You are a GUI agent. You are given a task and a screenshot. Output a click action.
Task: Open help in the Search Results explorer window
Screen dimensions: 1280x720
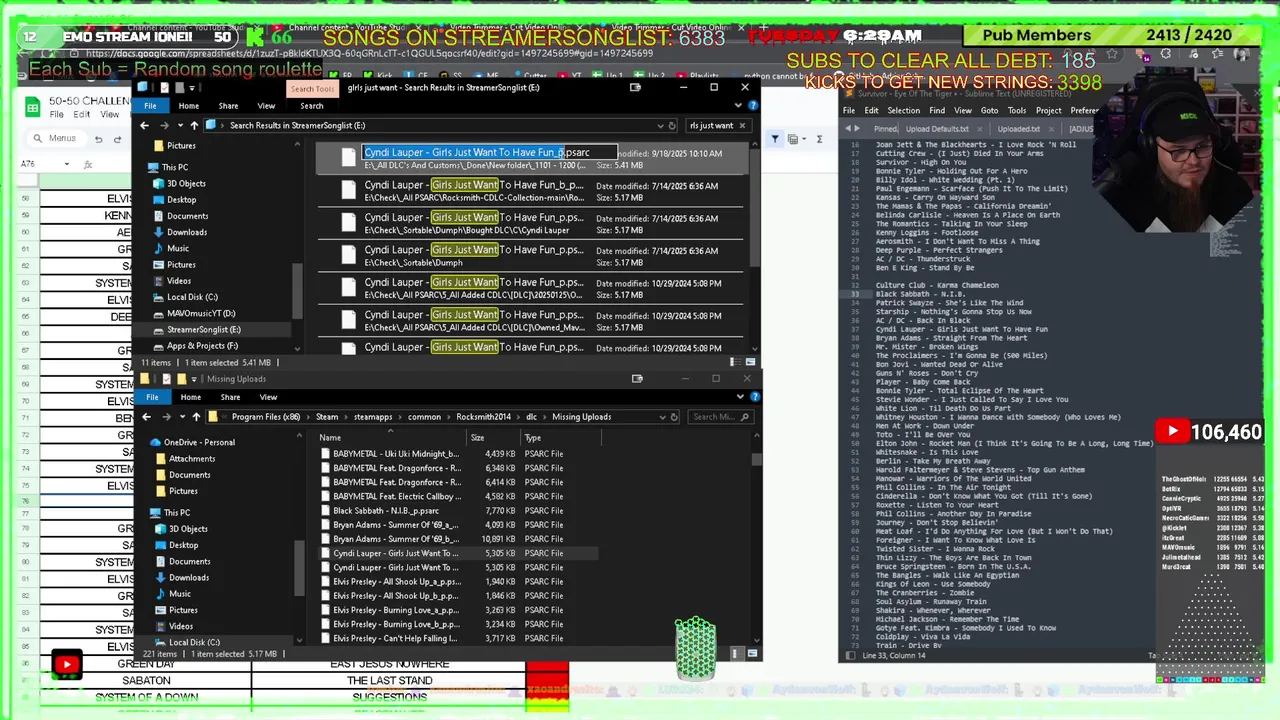[753, 106]
